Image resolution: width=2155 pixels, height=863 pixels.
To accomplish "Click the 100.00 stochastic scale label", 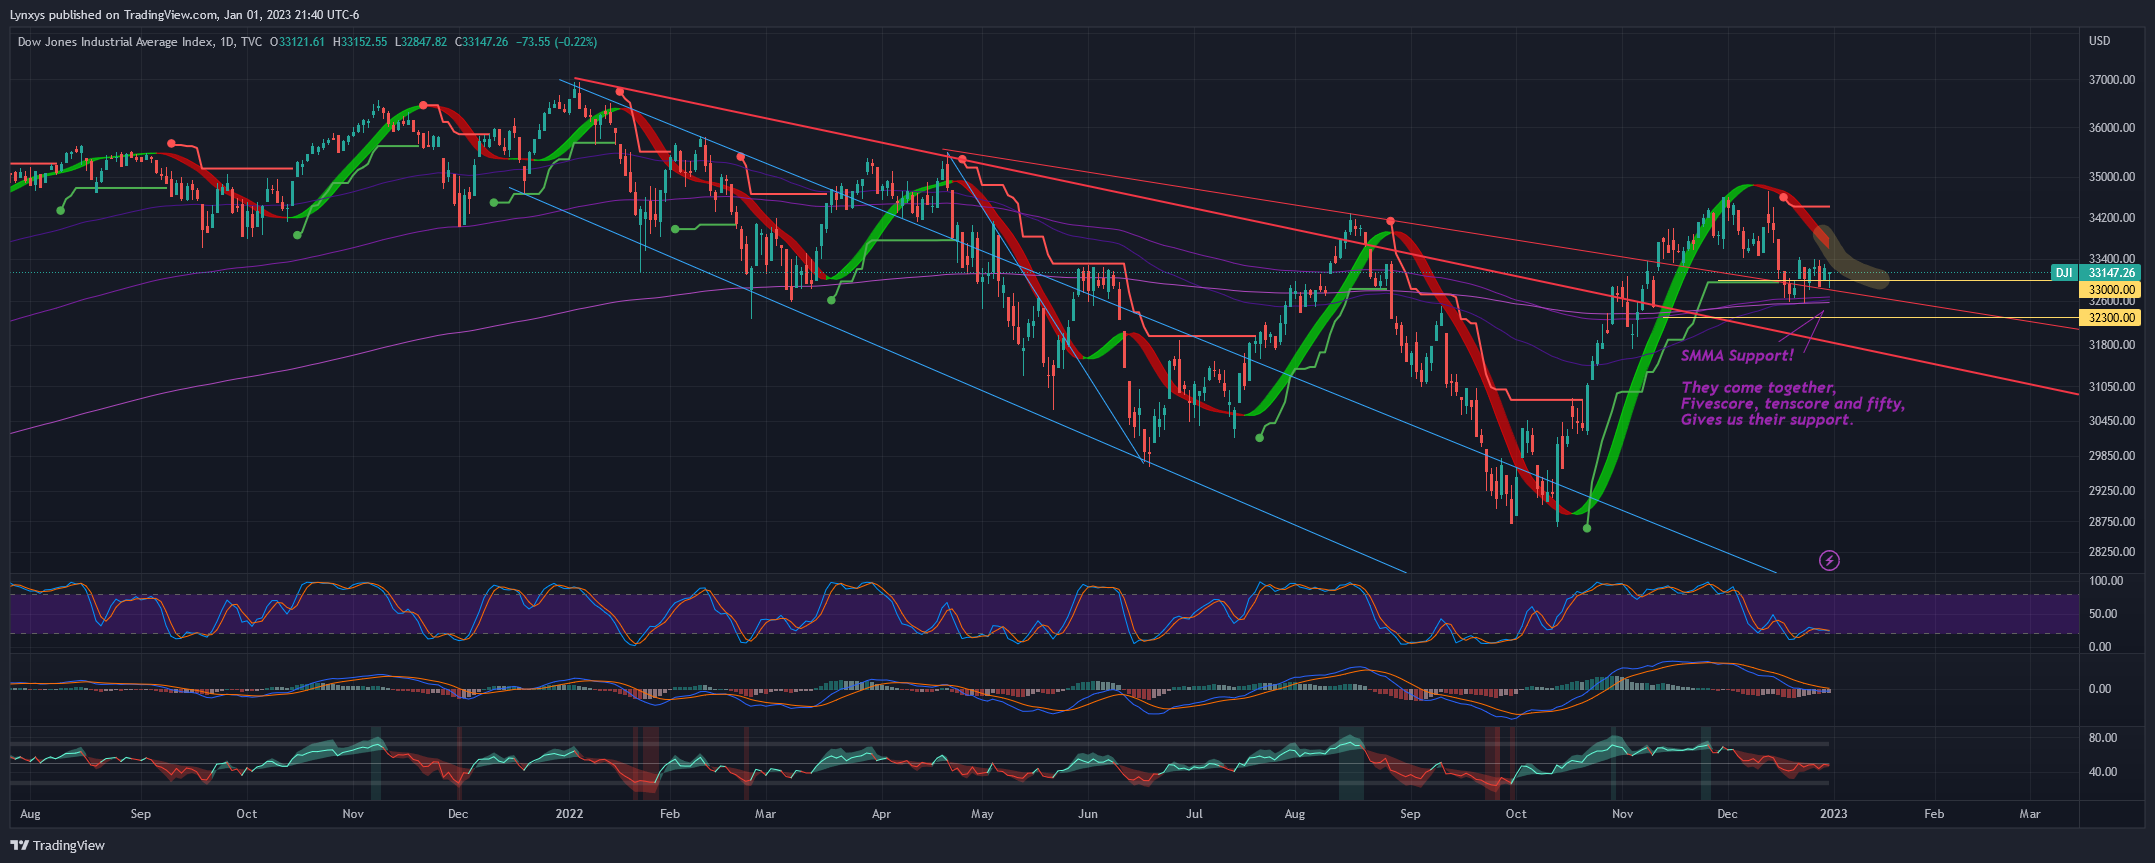I will coord(2105,581).
